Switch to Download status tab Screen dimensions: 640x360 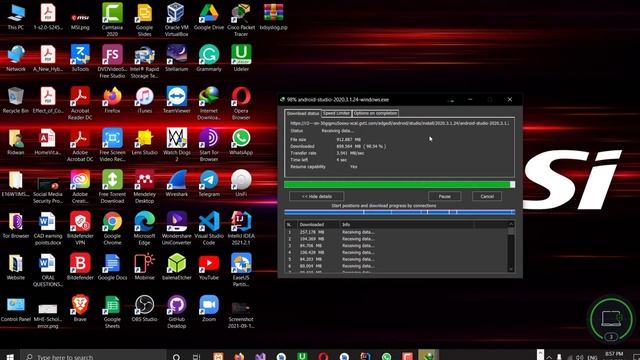(302, 113)
